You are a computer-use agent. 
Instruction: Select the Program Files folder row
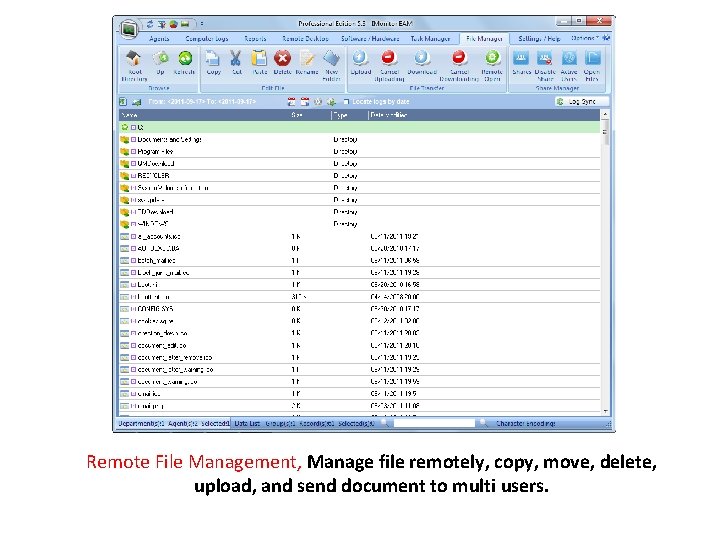click(360, 151)
